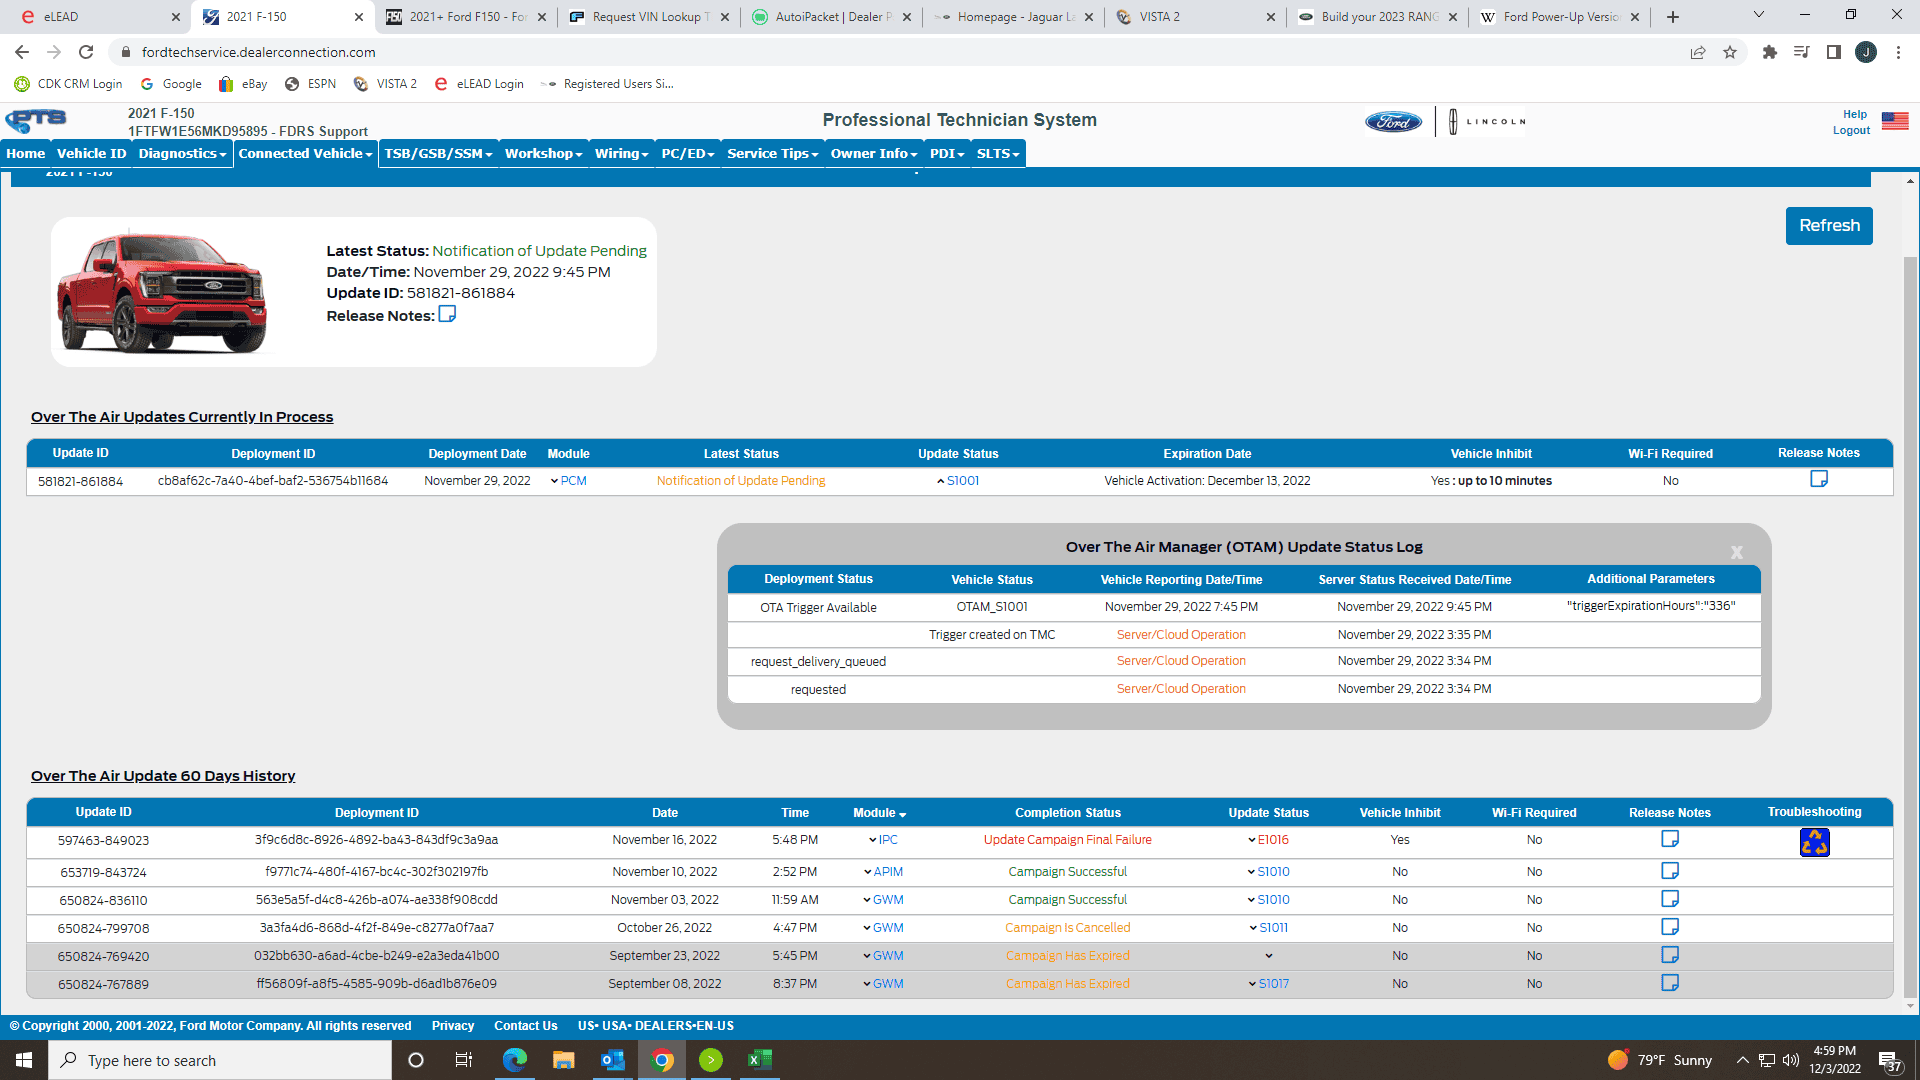Click the Refresh button
Screen dimensions: 1920x1080
[1828, 226]
